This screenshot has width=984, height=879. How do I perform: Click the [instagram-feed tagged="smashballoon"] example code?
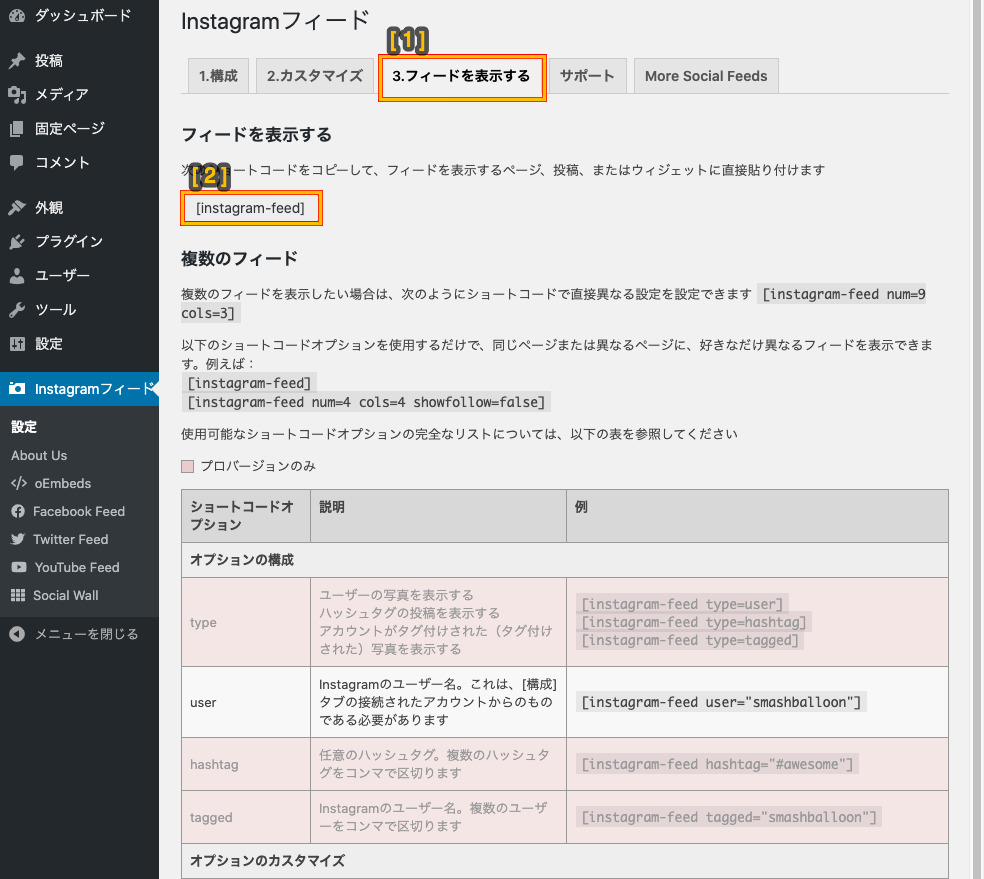point(729,817)
